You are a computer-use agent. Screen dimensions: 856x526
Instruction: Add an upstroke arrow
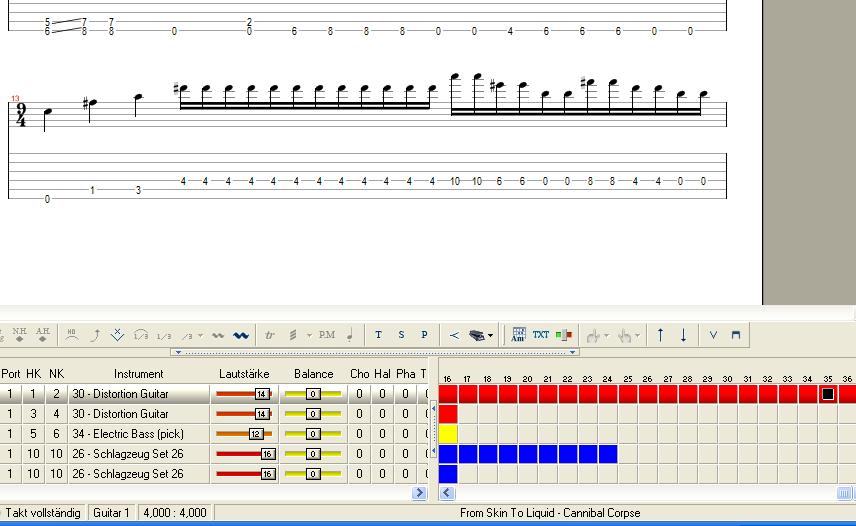click(x=661, y=335)
